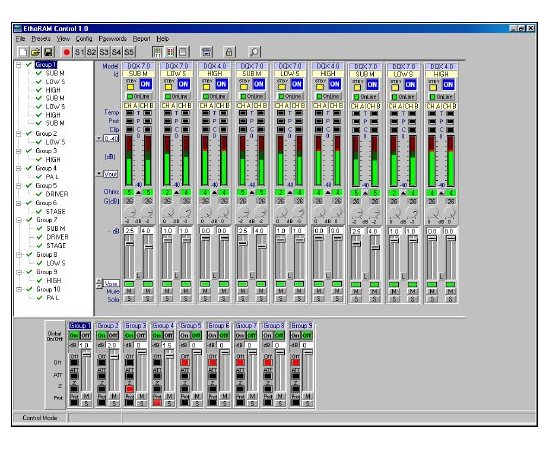Image resolution: width=550 pixels, height=450 pixels.
Task: Open the Report menu
Action: (x=141, y=39)
